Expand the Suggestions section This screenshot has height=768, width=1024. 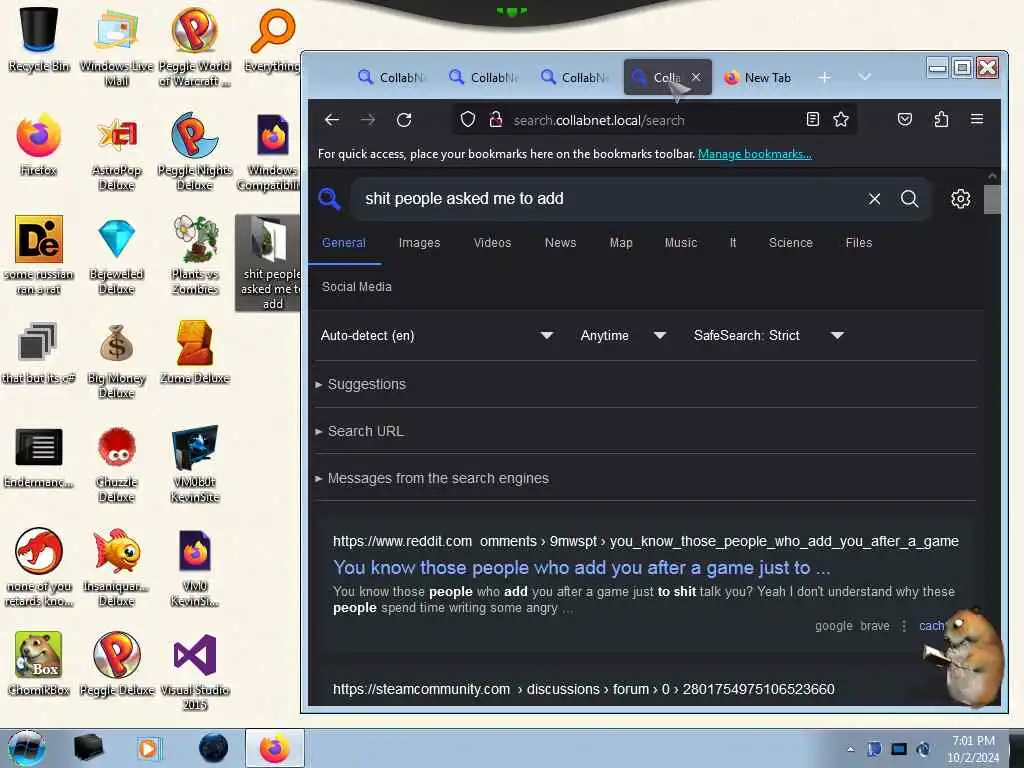coord(360,384)
